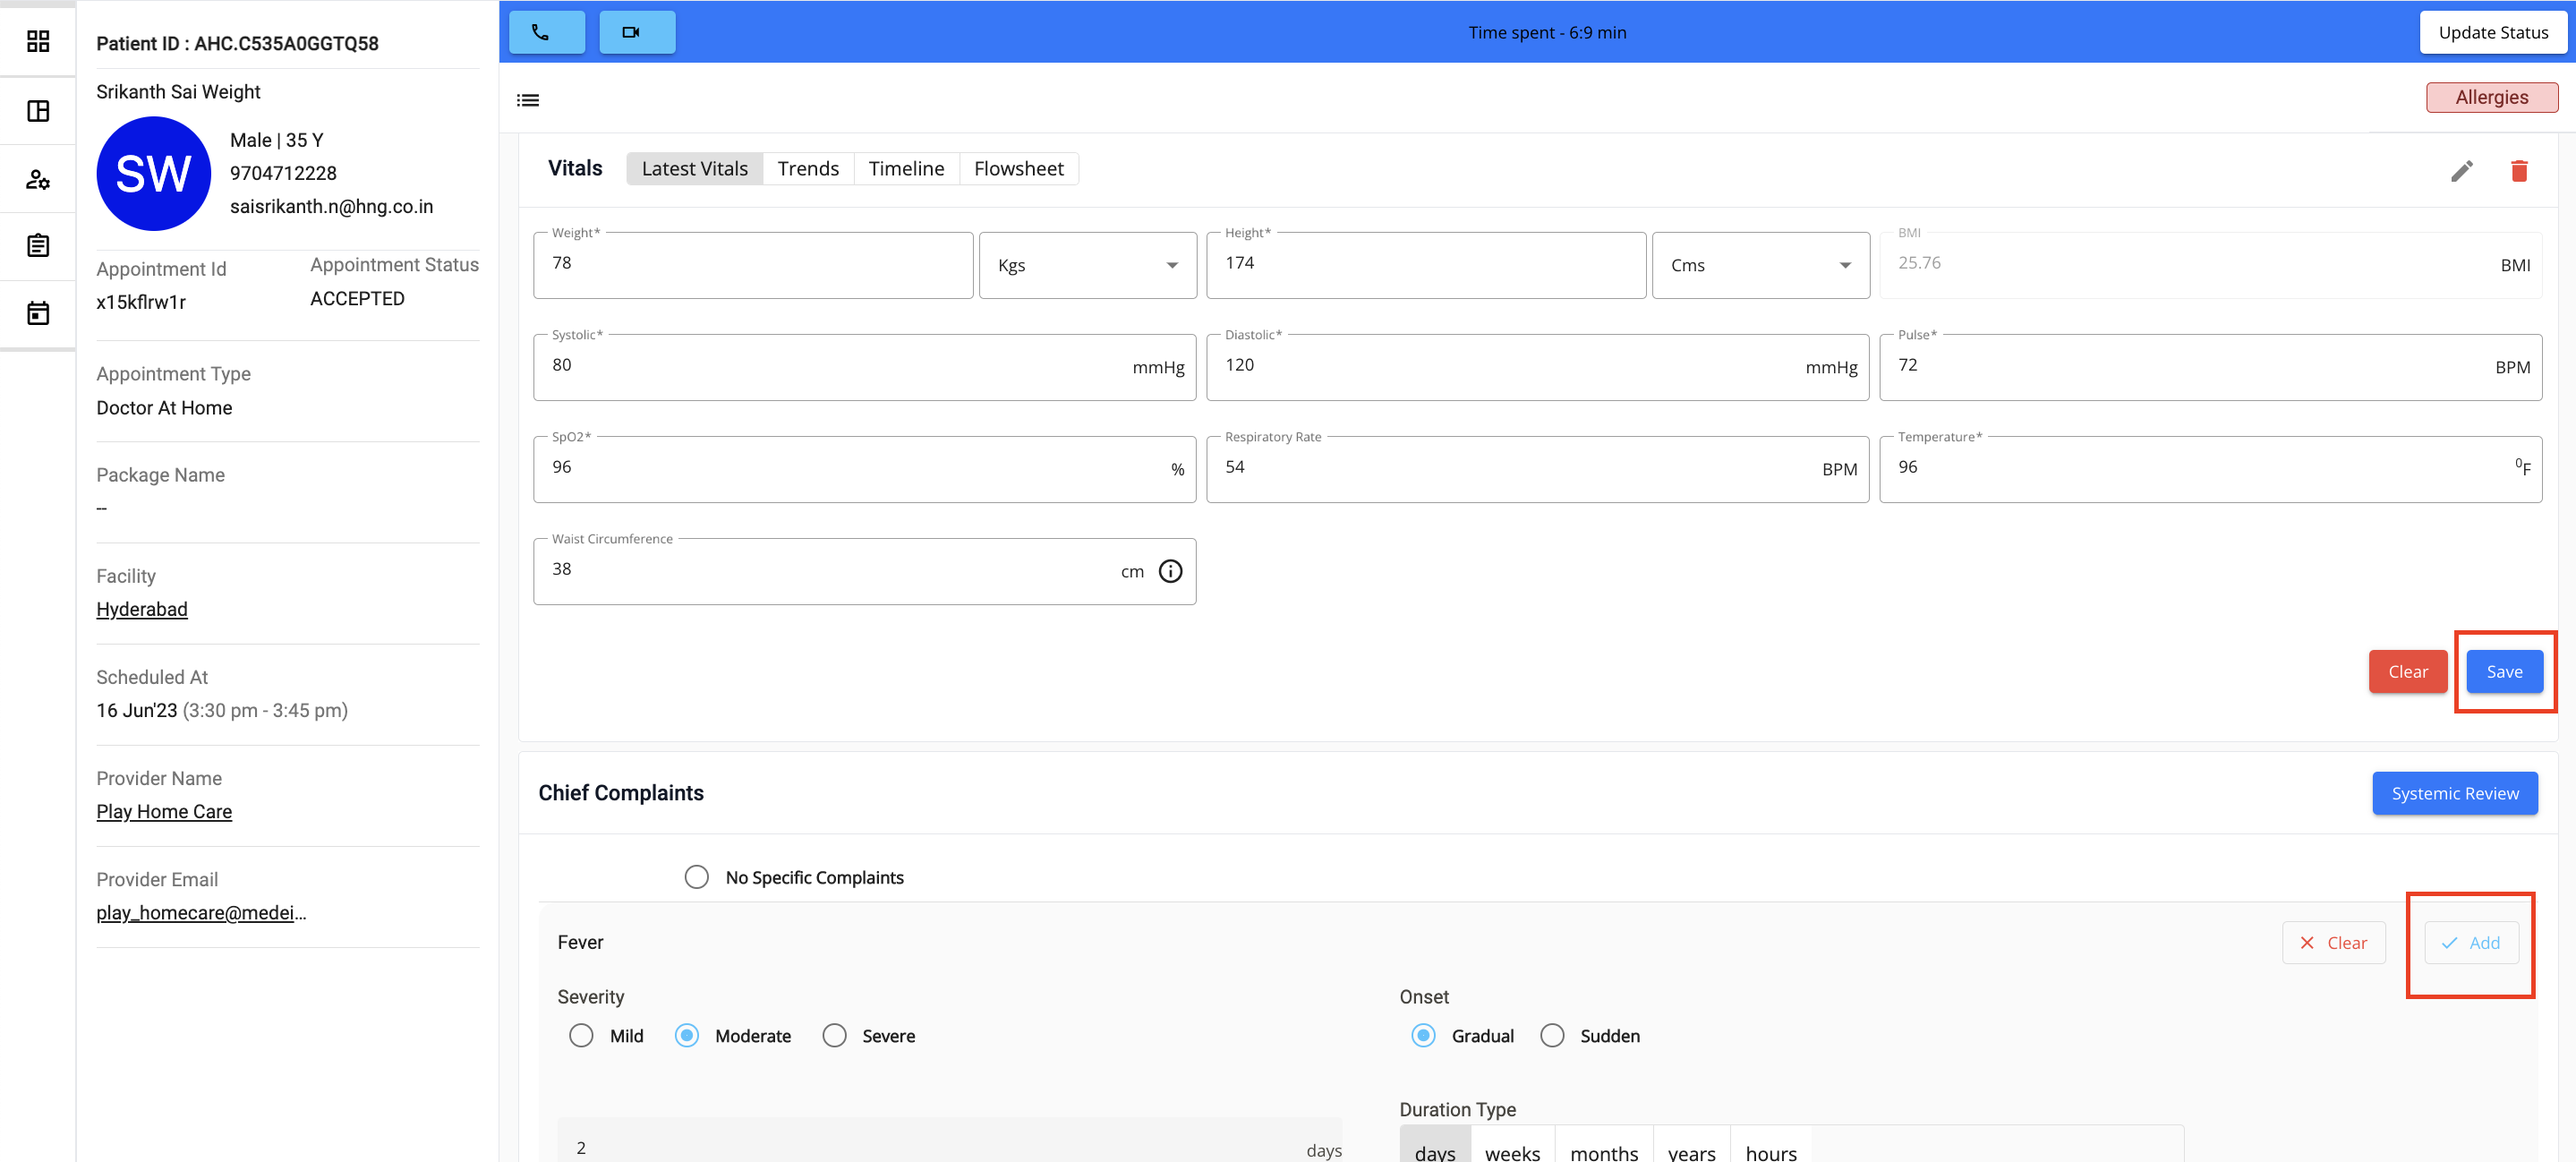Open the dashboard grid icon in sidebar
Image resolution: width=2576 pixels, height=1162 pixels.
pos(38,41)
